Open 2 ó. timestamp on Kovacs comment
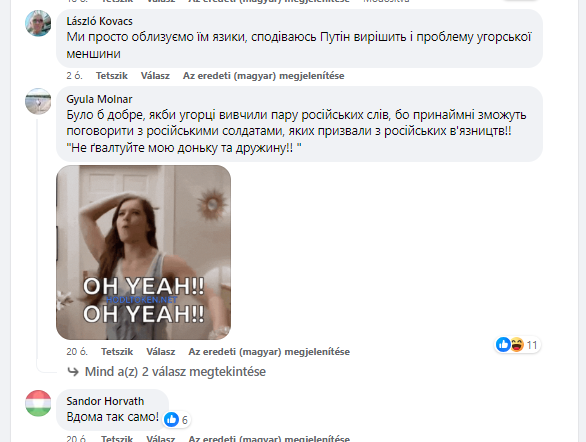Screen dimensions: 586x442 [x=74, y=76]
